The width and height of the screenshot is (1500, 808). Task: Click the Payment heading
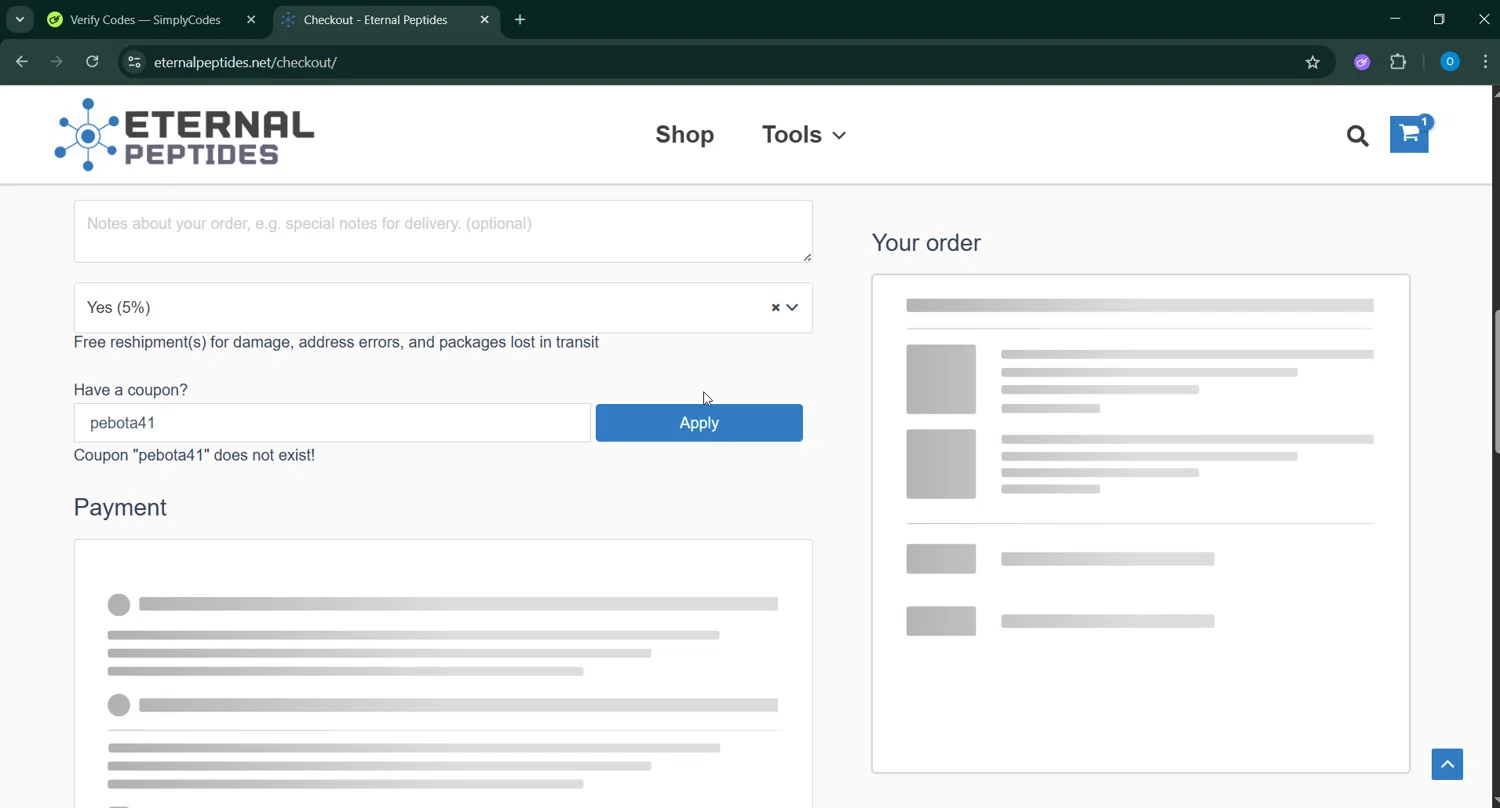click(x=120, y=508)
